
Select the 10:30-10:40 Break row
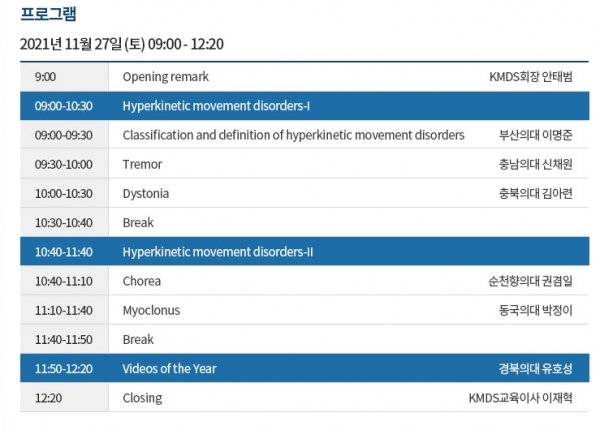point(138,222)
